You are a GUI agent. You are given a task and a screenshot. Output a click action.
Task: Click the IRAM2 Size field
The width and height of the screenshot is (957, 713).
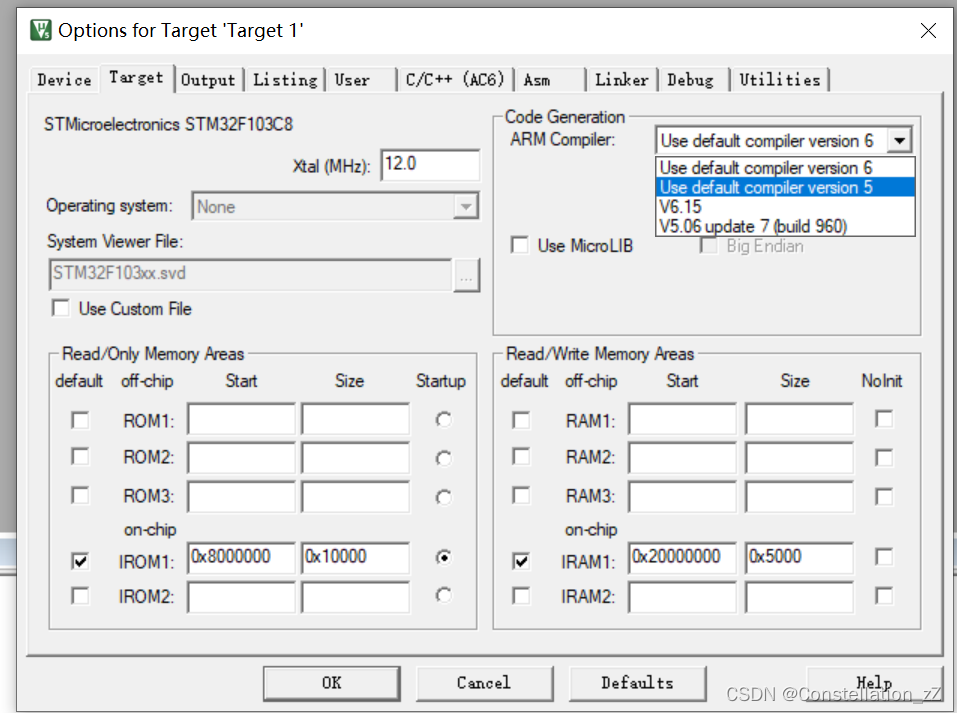click(800, 597)
